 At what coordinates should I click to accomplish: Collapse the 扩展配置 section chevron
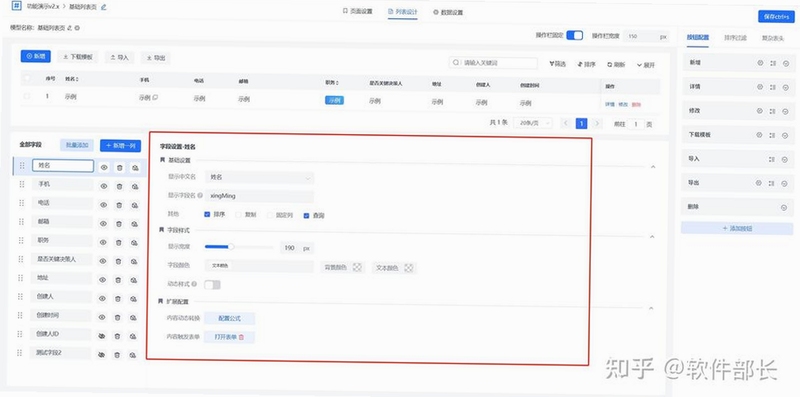pos(651,308)
